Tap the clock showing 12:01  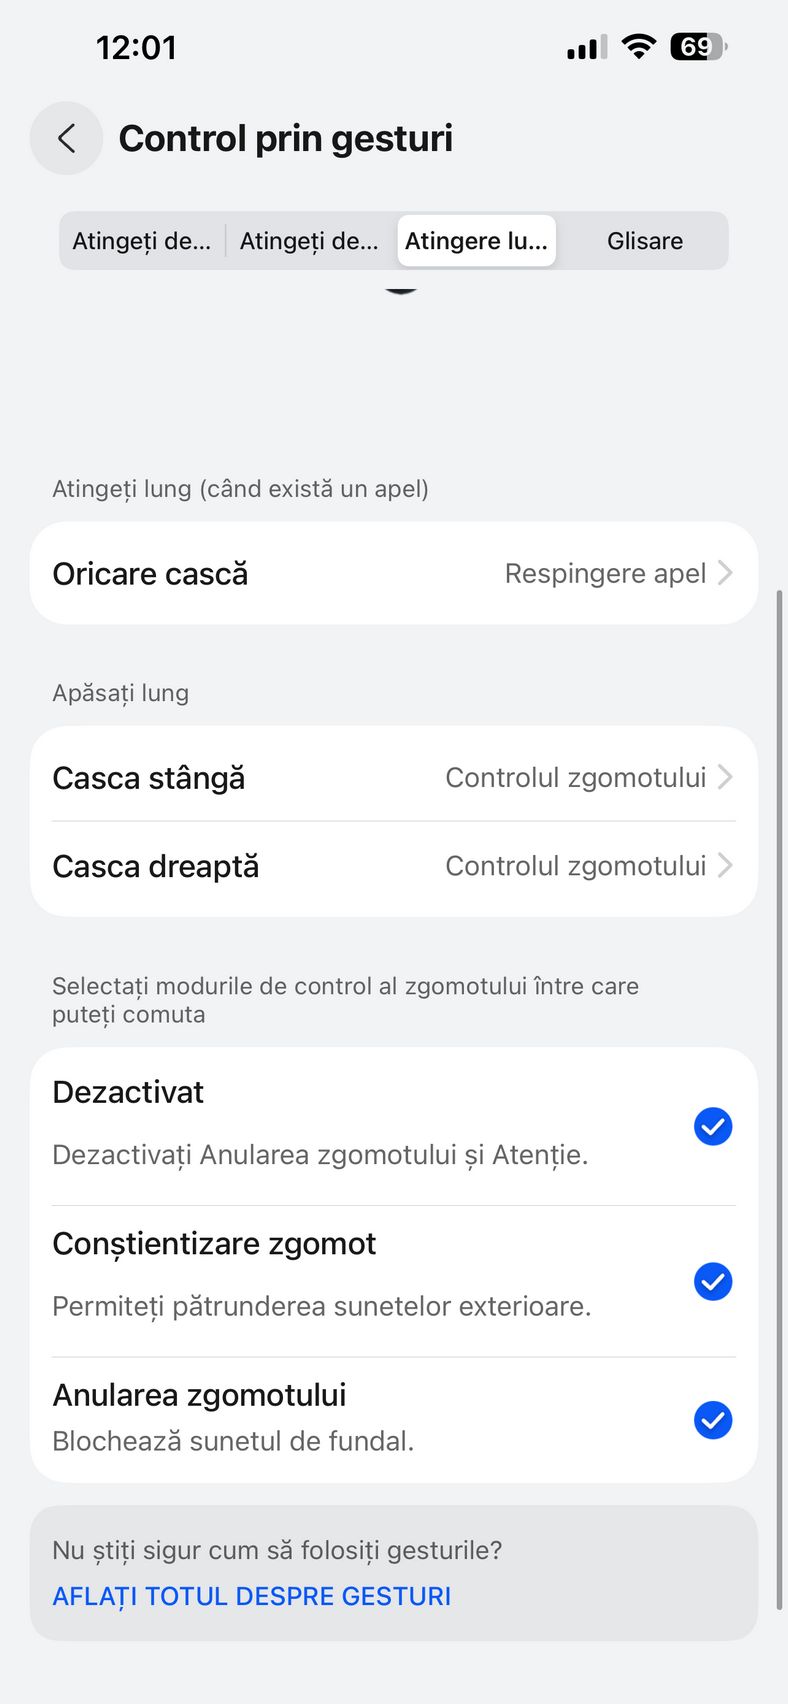tap(136, 47)
